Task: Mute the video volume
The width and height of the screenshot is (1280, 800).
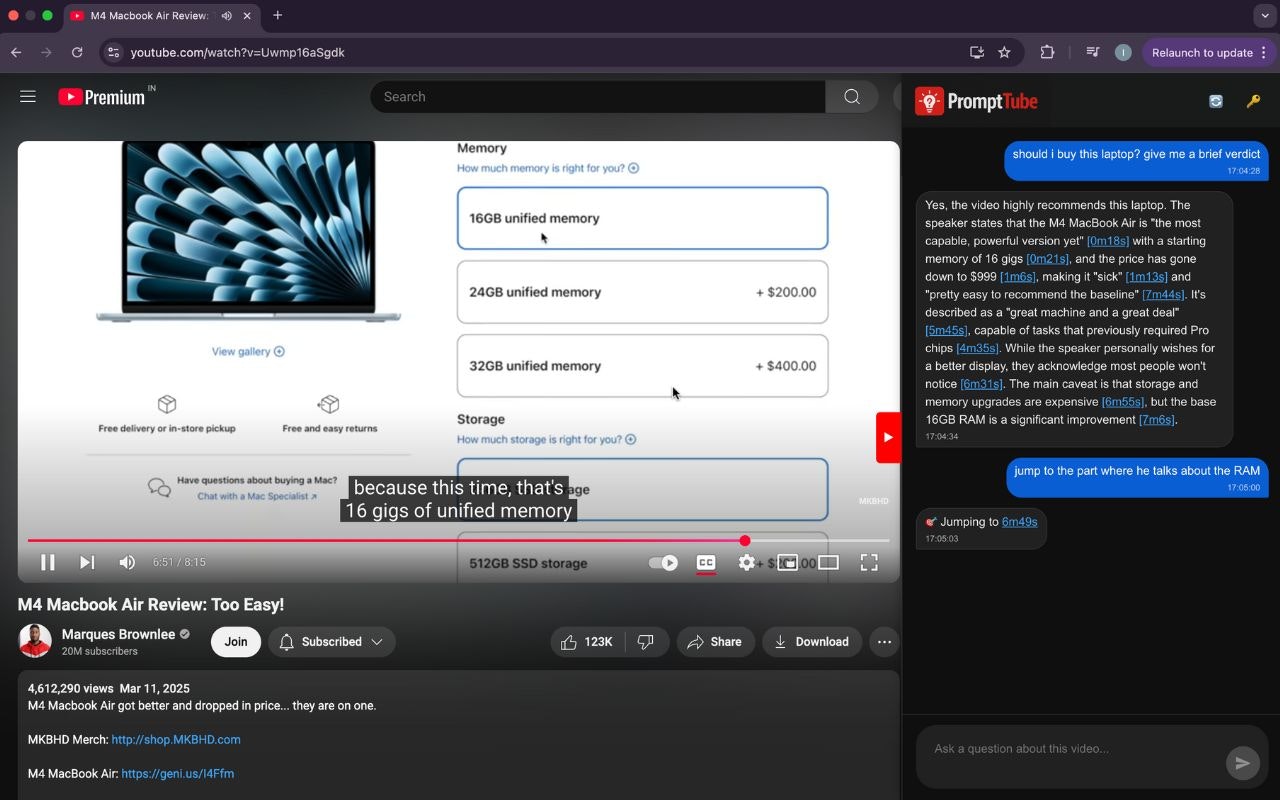Action: [x=127, y=562]
